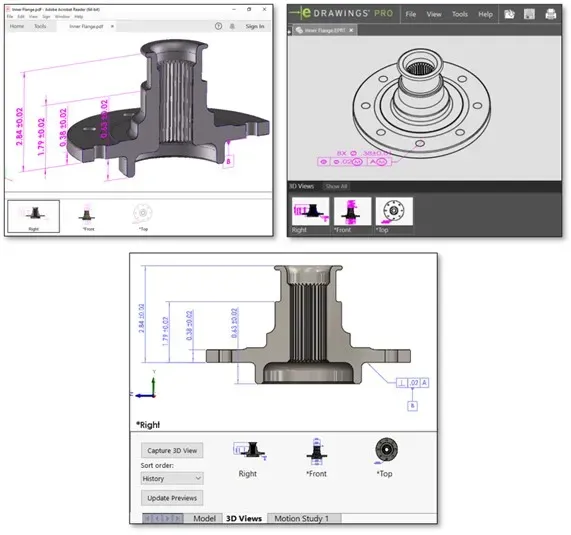Select the *Front 3D view thumbnail in SOLIDWORKS
This screenshot has height=535, width=571.
[316, 458]
